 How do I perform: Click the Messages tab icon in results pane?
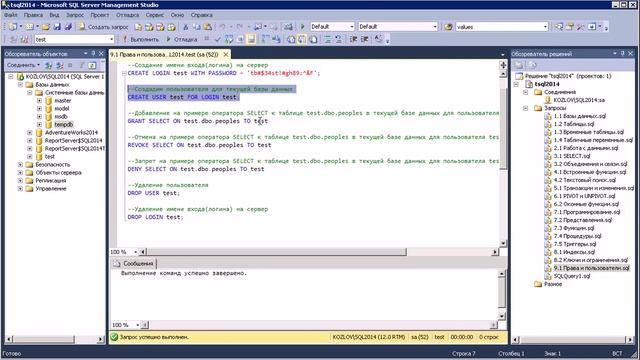[117, 264]
